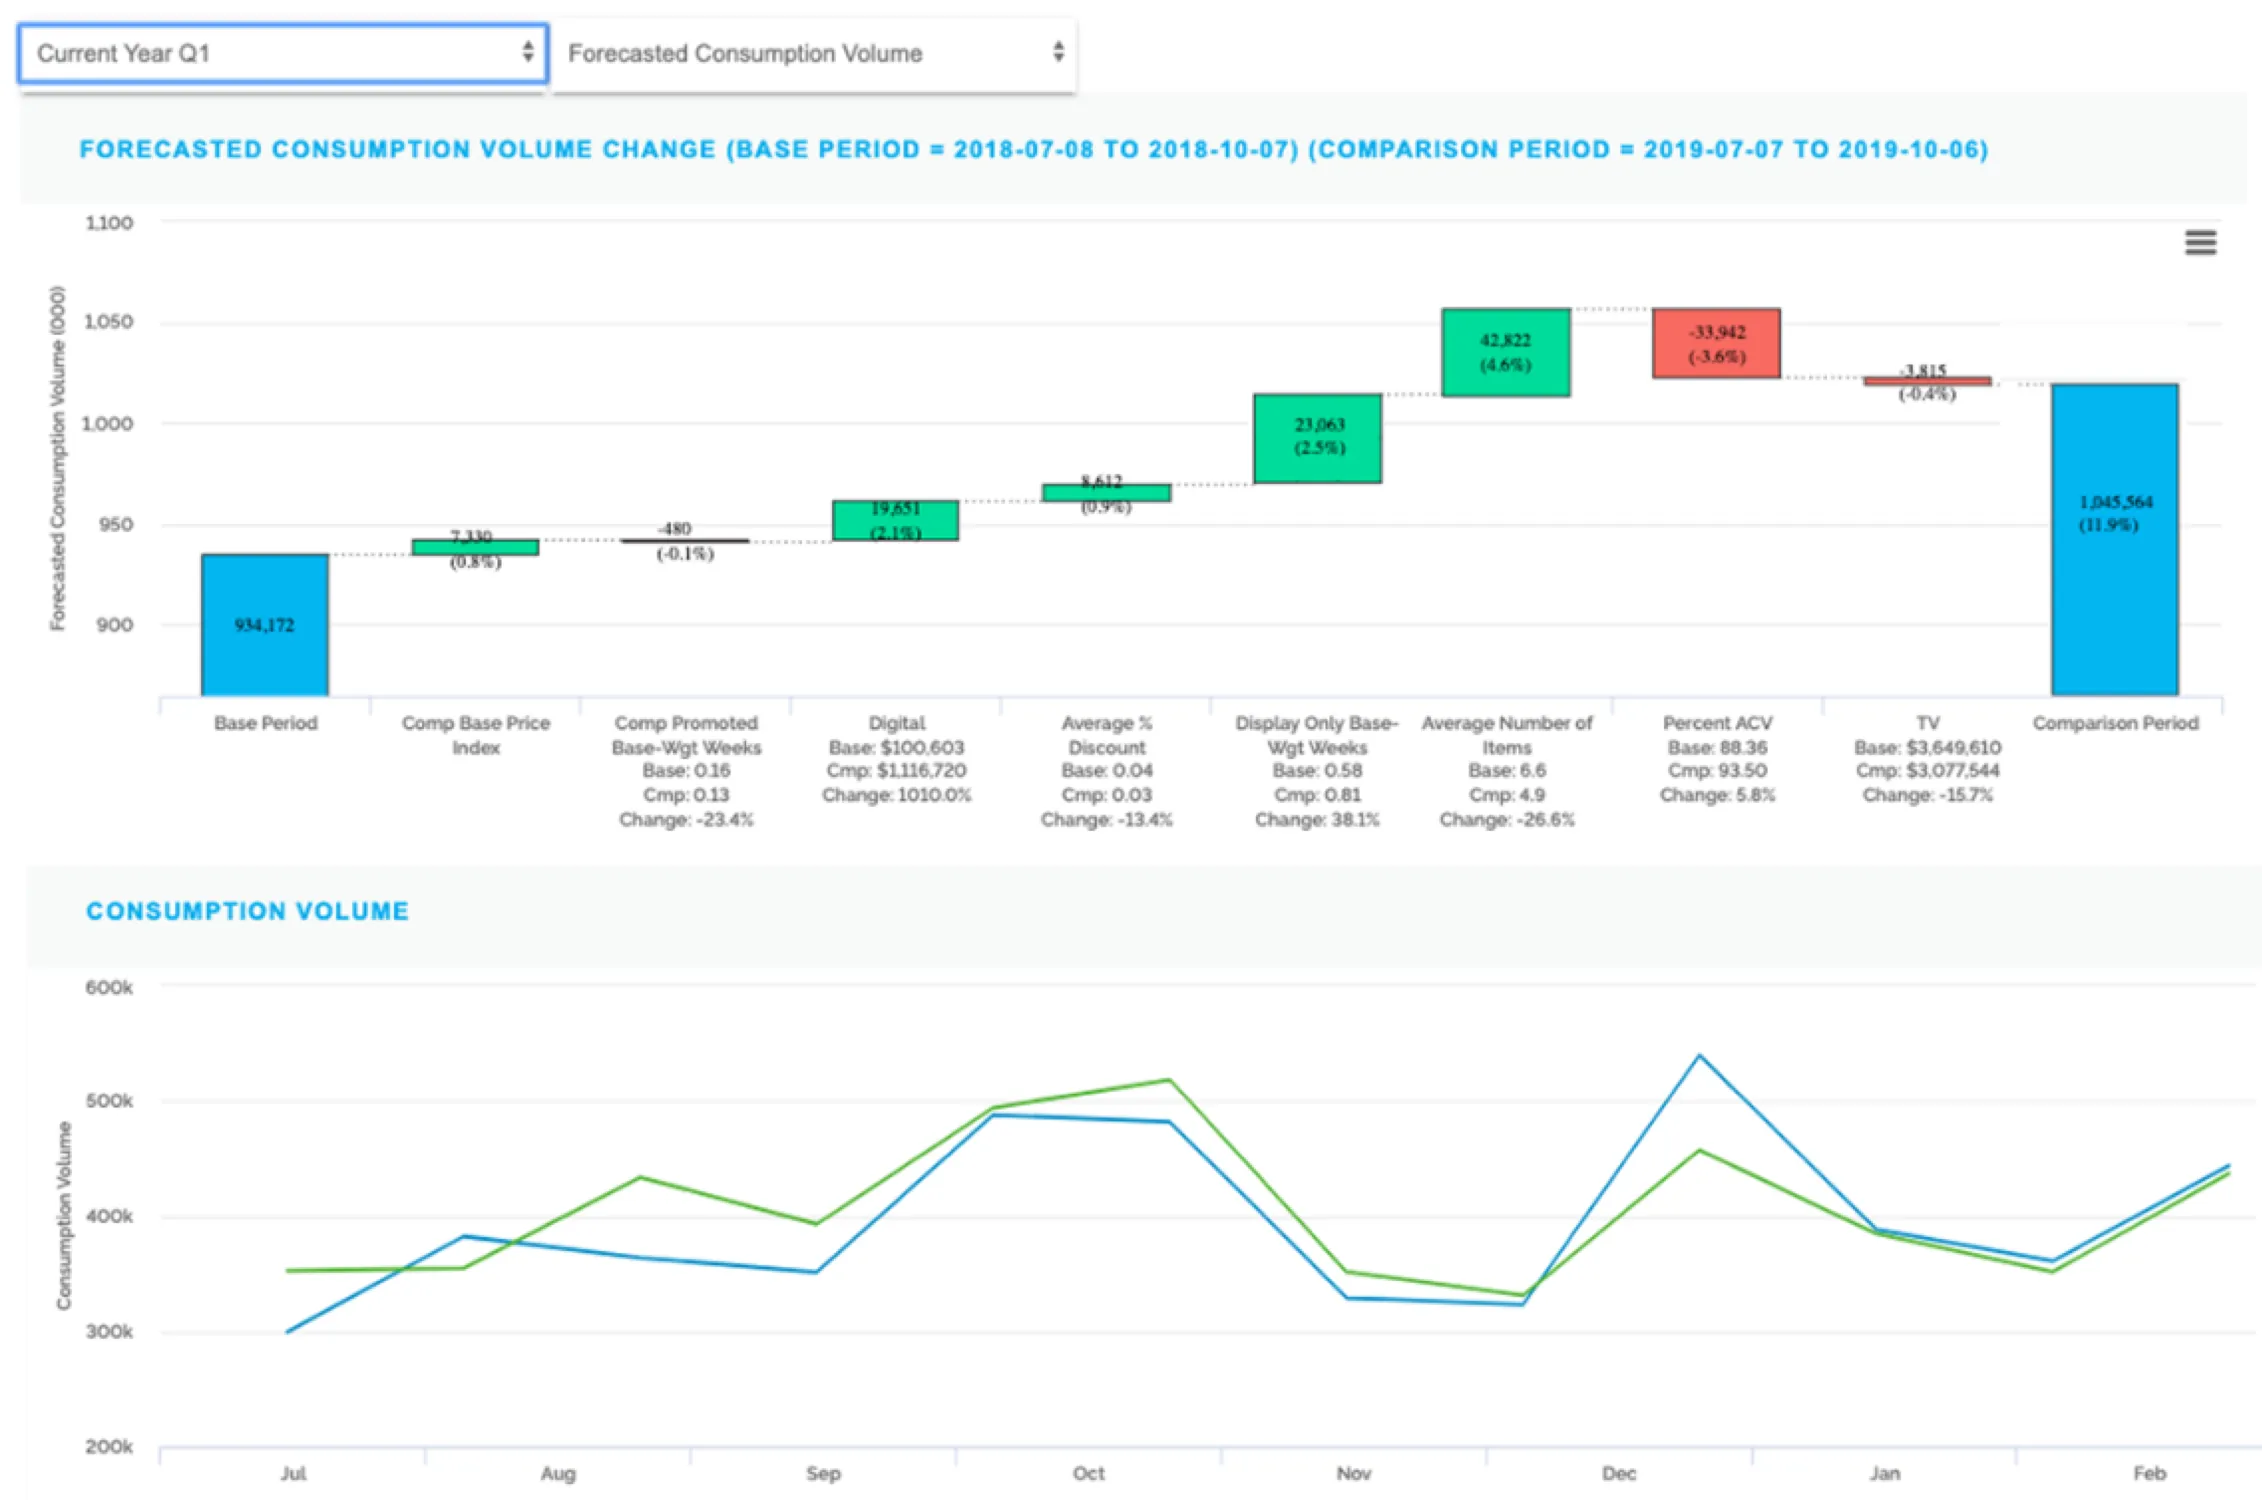Image resolution: width=2262 pixels, height=1500 pixels.
Task: Open the chart export hamburger menu
Action: [x=2199, y=243]
